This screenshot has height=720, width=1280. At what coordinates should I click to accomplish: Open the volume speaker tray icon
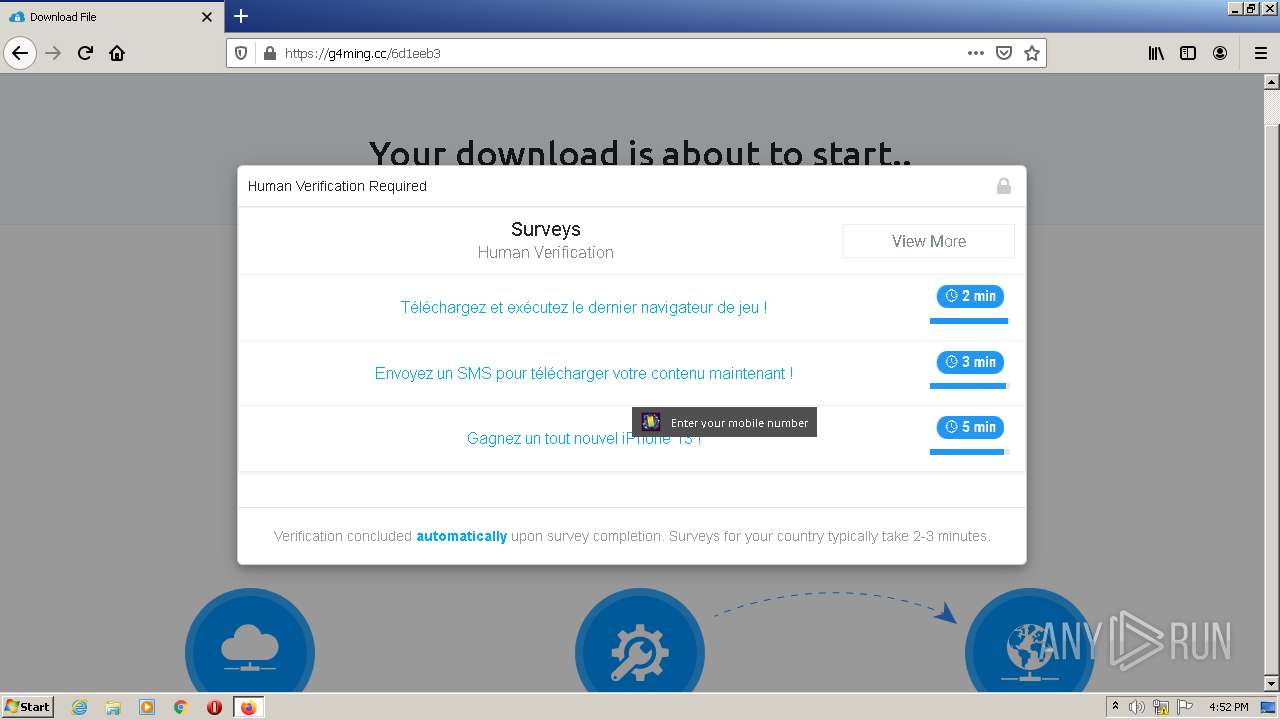[1138, 707]
